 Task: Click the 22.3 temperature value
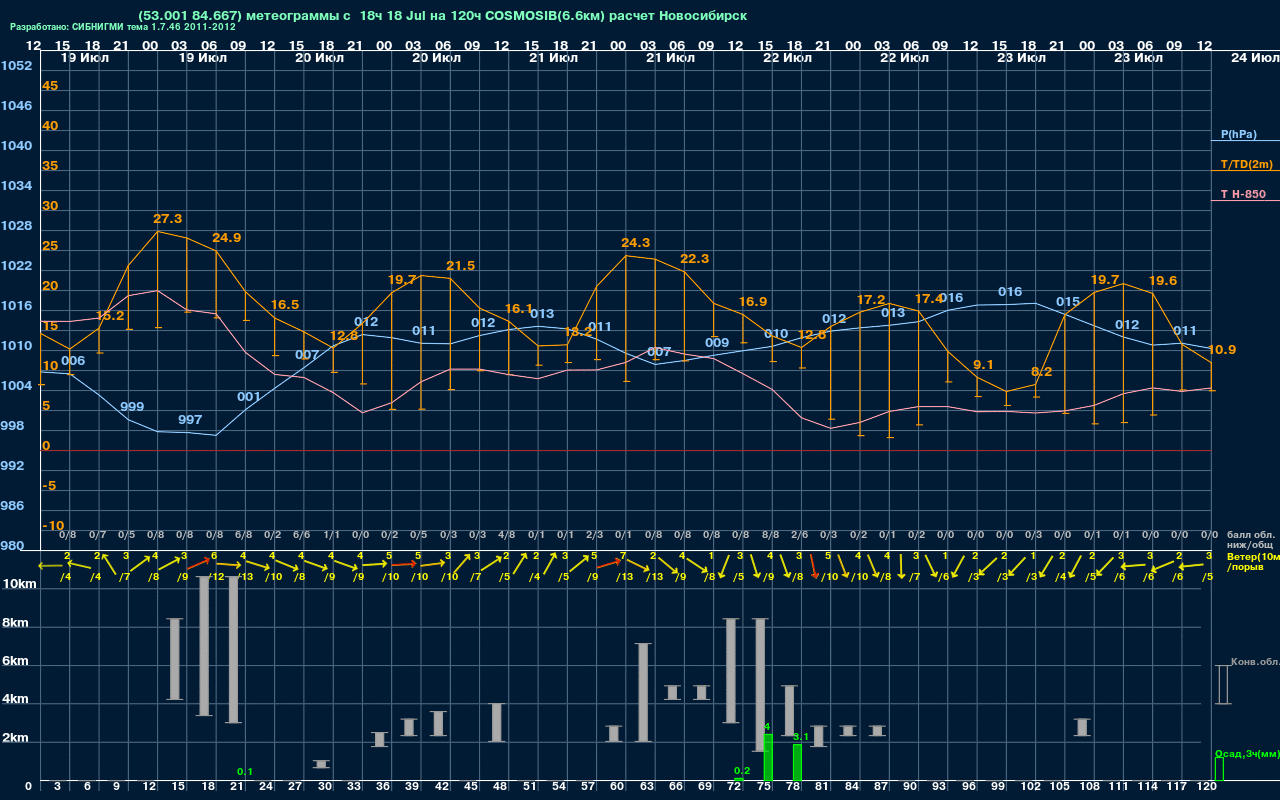click(x=695, y=258)
